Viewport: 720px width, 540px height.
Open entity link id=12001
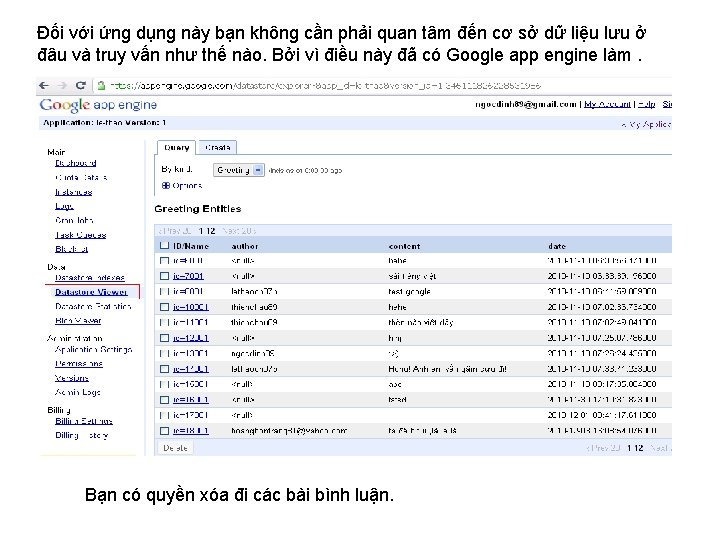coord(191,338)
